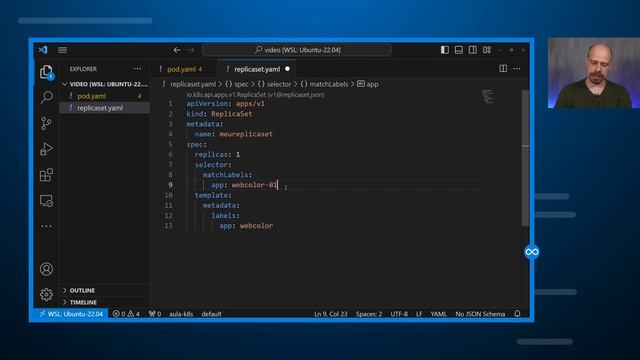The width and height of the screenshot is (640, 360).
Task: Open the Source Control view
Action: (x=47, y=123)
